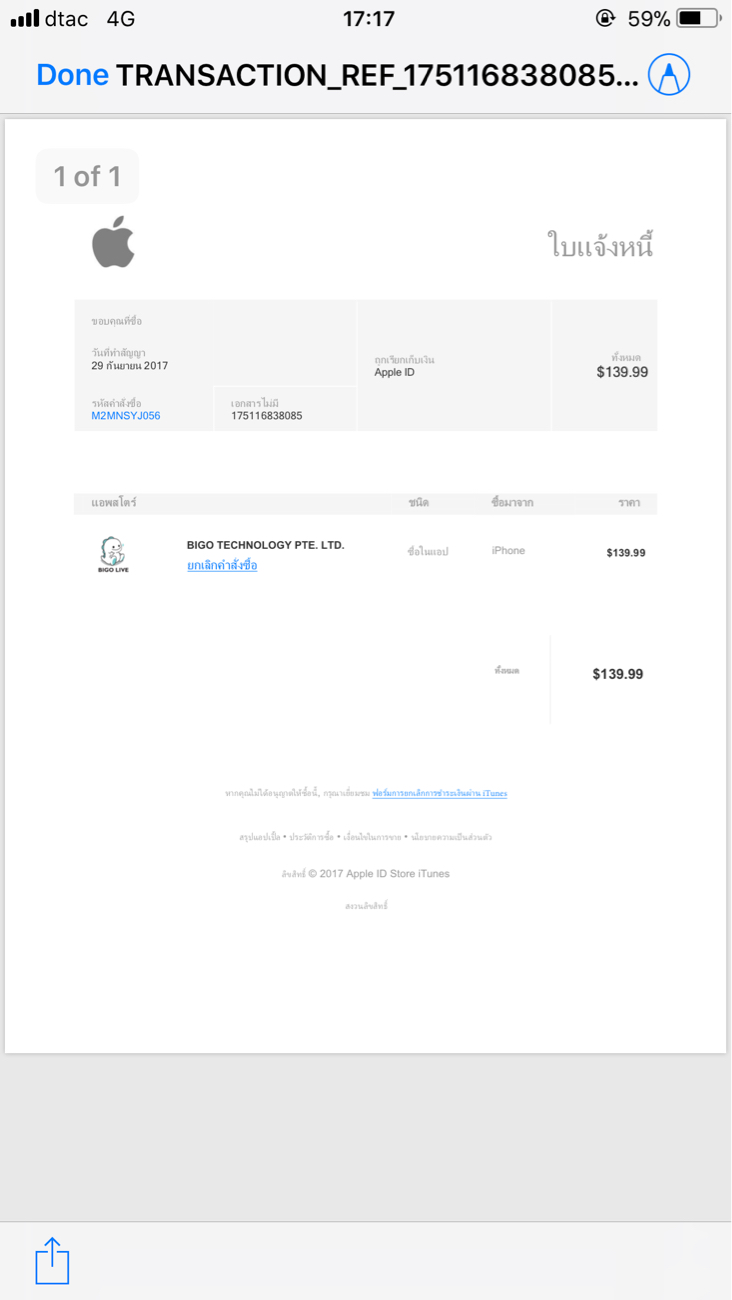Screen dimensions: 732x1300
Task: Open the iTunes payment cancellation form link
Action: 439,793
